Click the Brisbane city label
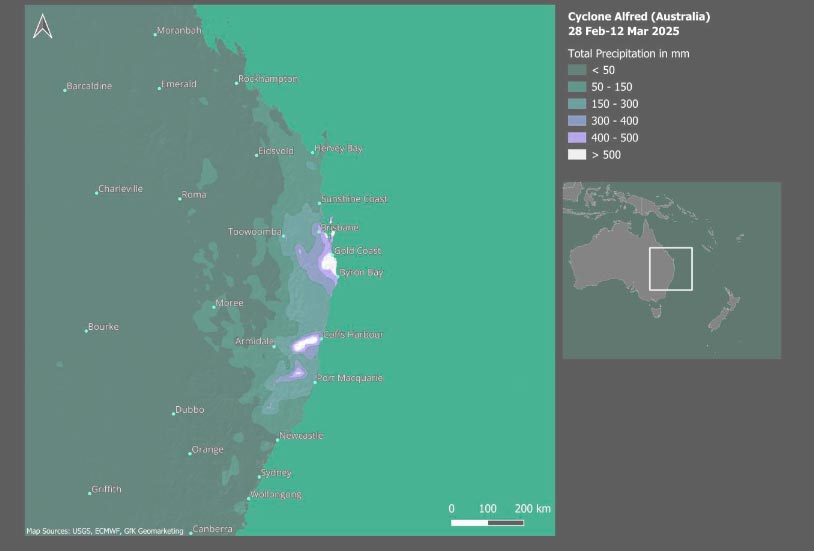The height and width of the screenshot is (551, 814). click(x=340, y=227)
